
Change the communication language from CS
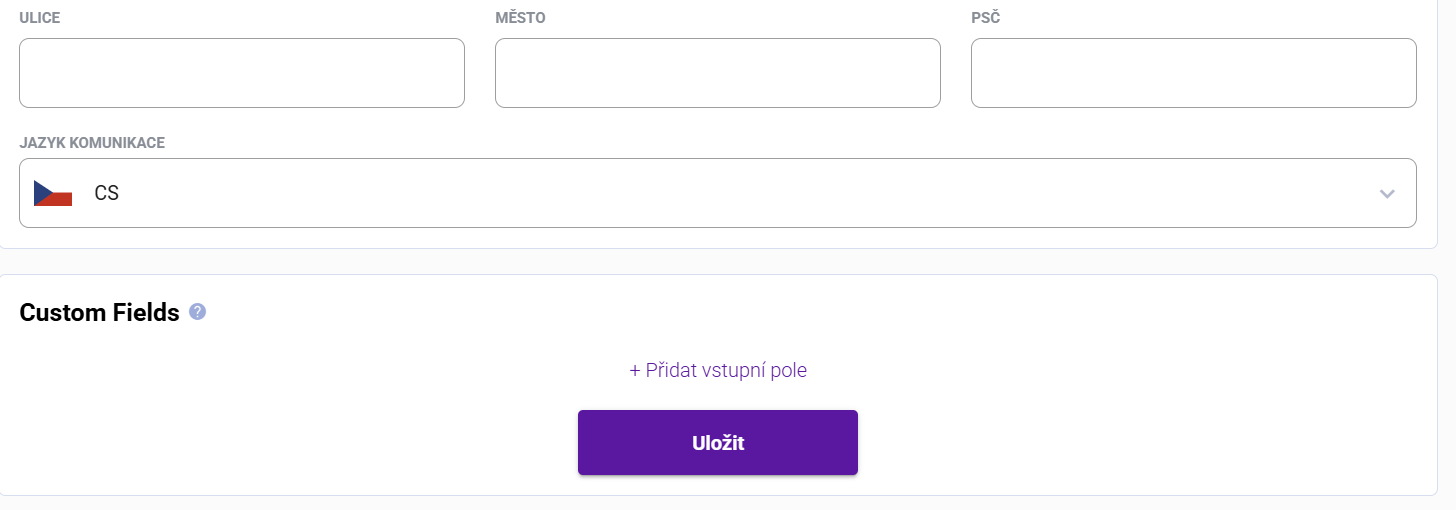[717, 193]
